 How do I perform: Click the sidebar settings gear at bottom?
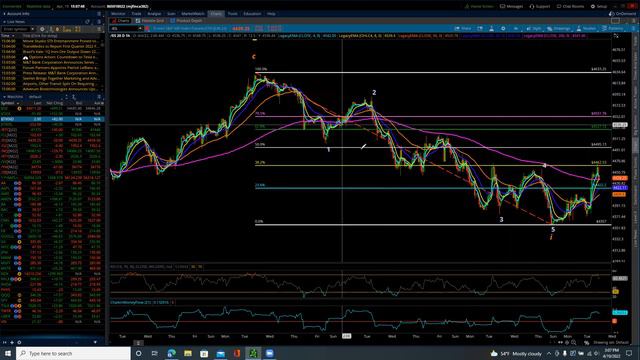pyautogui.click(x=19, y=342)
